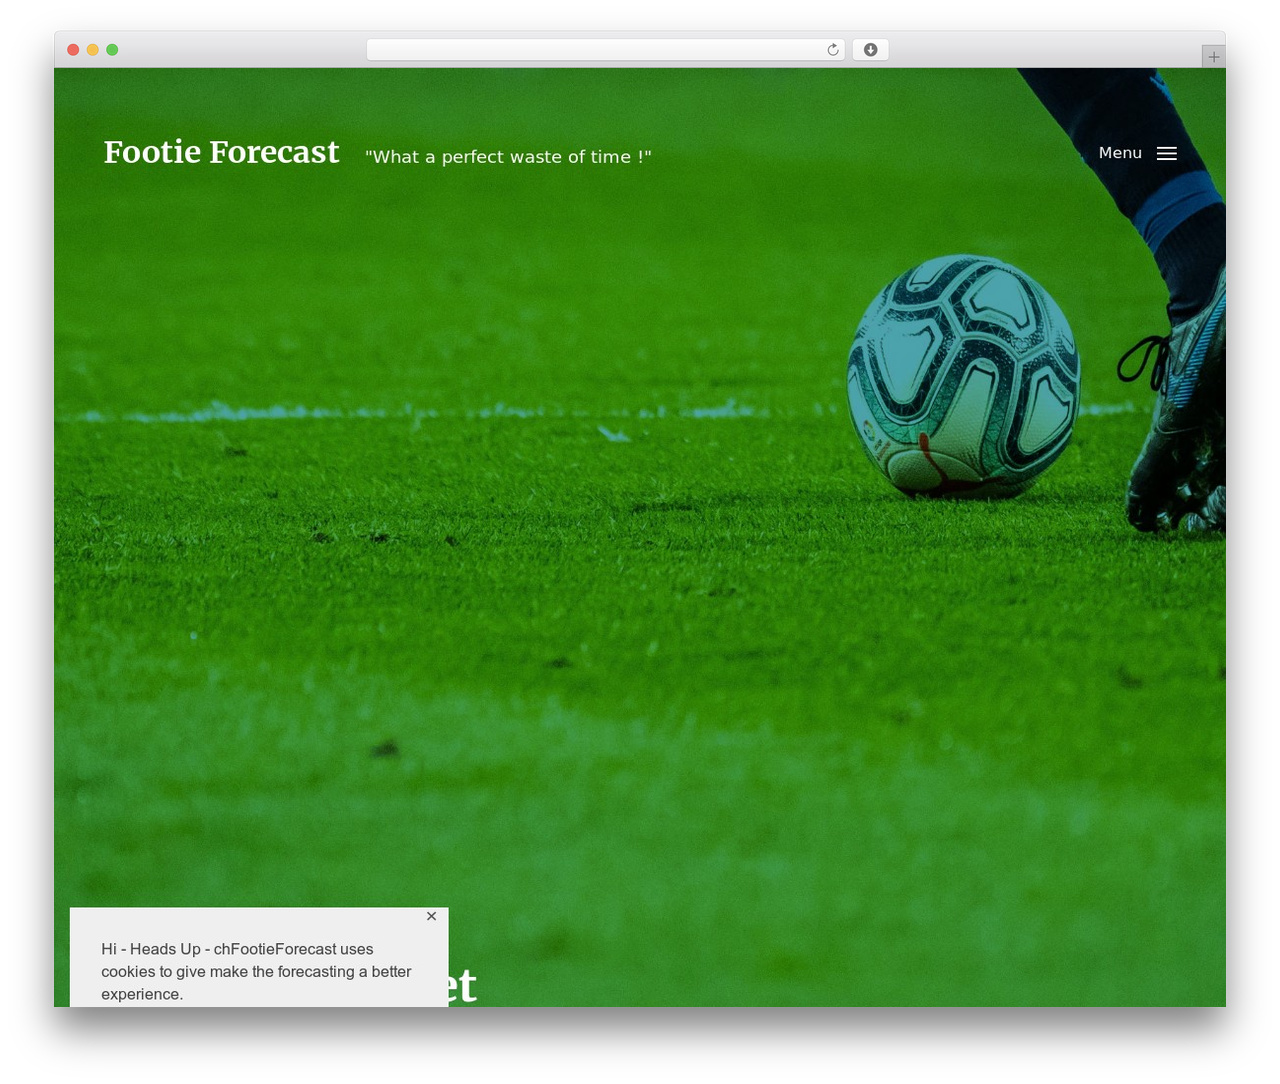Focus the browser address bar
The width and height of the screenshot is (1280, 1084).
tap(606, 50)
